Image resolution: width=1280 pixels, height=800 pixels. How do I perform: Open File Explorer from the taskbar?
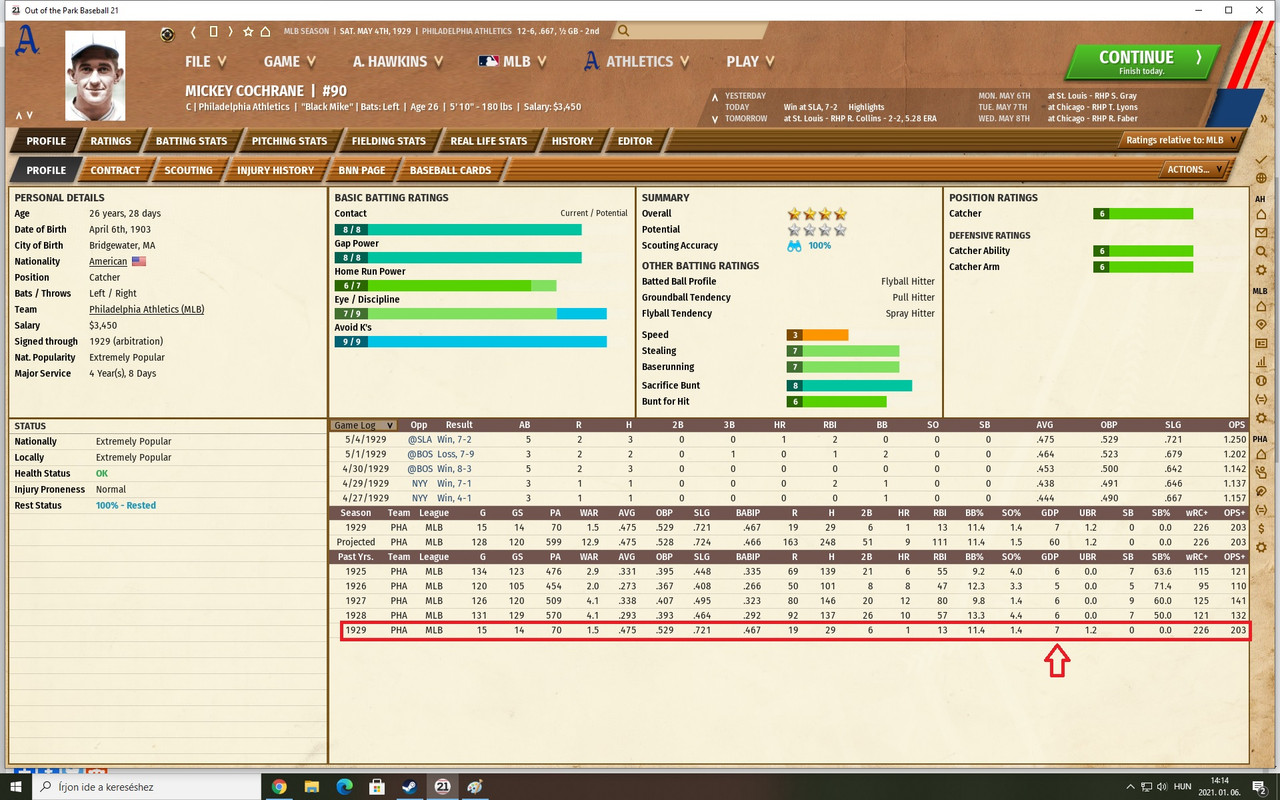[312, 786]
